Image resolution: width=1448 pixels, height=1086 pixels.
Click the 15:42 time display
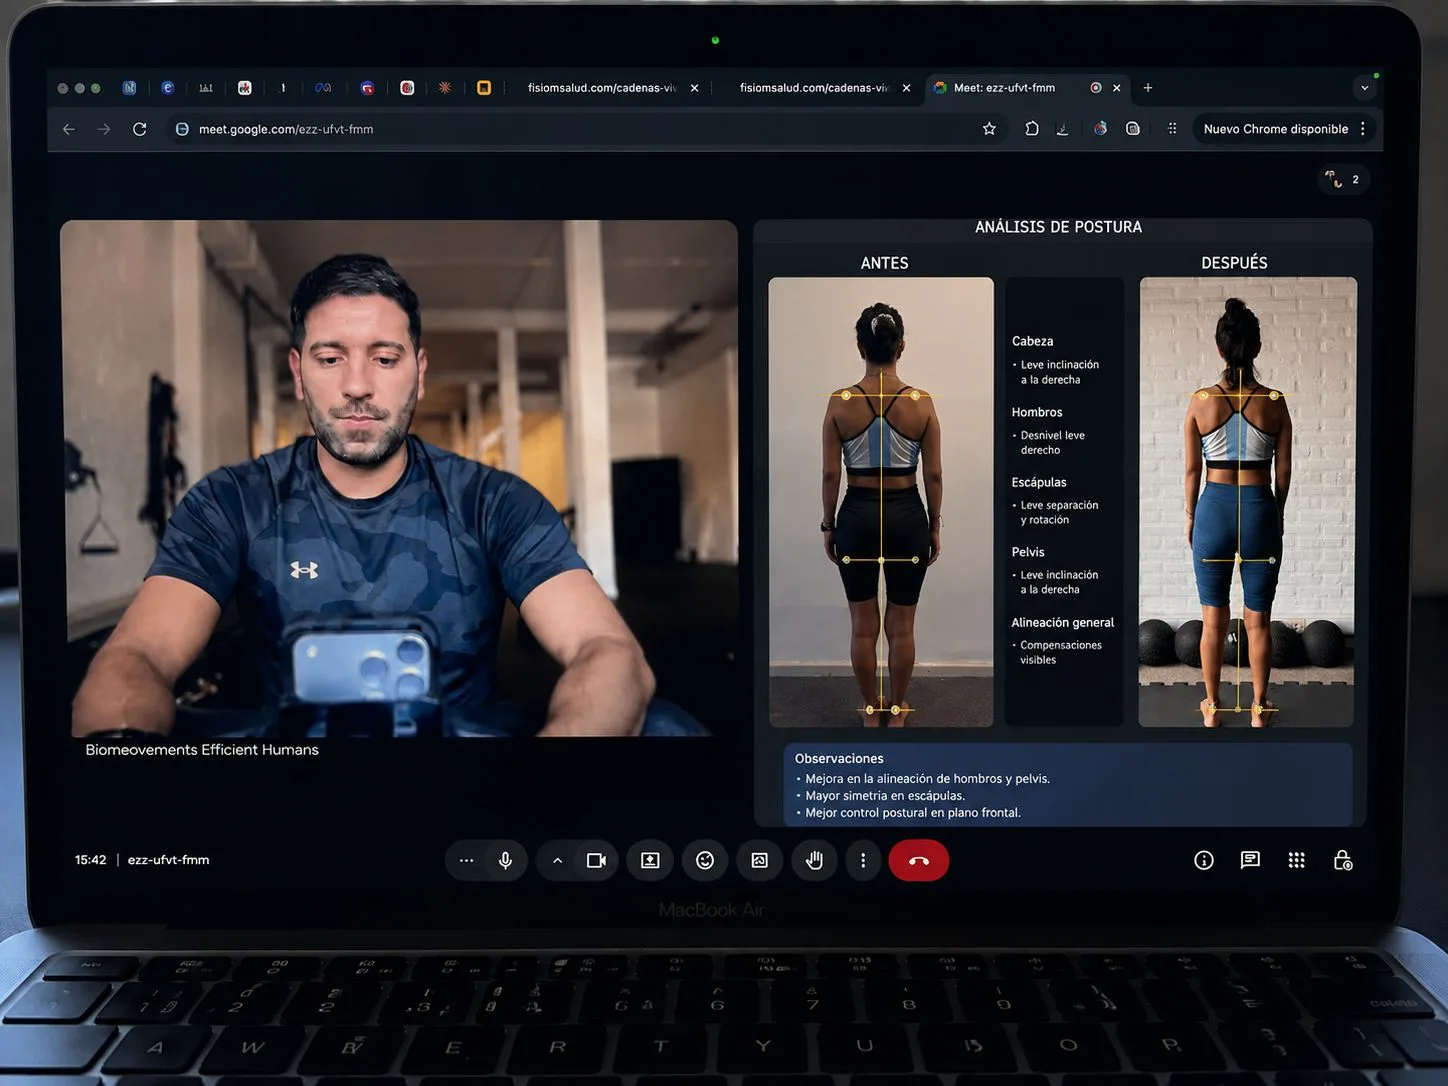point(90,860)
